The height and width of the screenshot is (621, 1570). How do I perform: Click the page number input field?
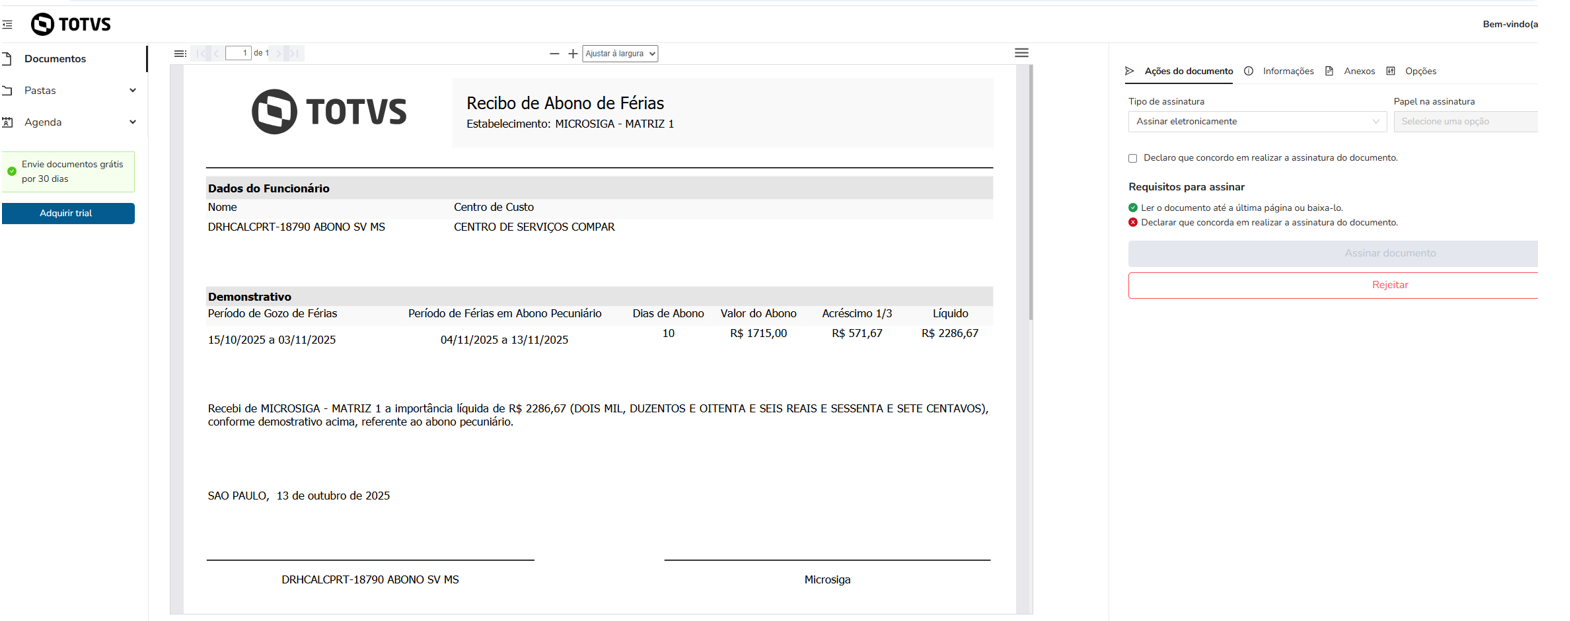(238, 54)
